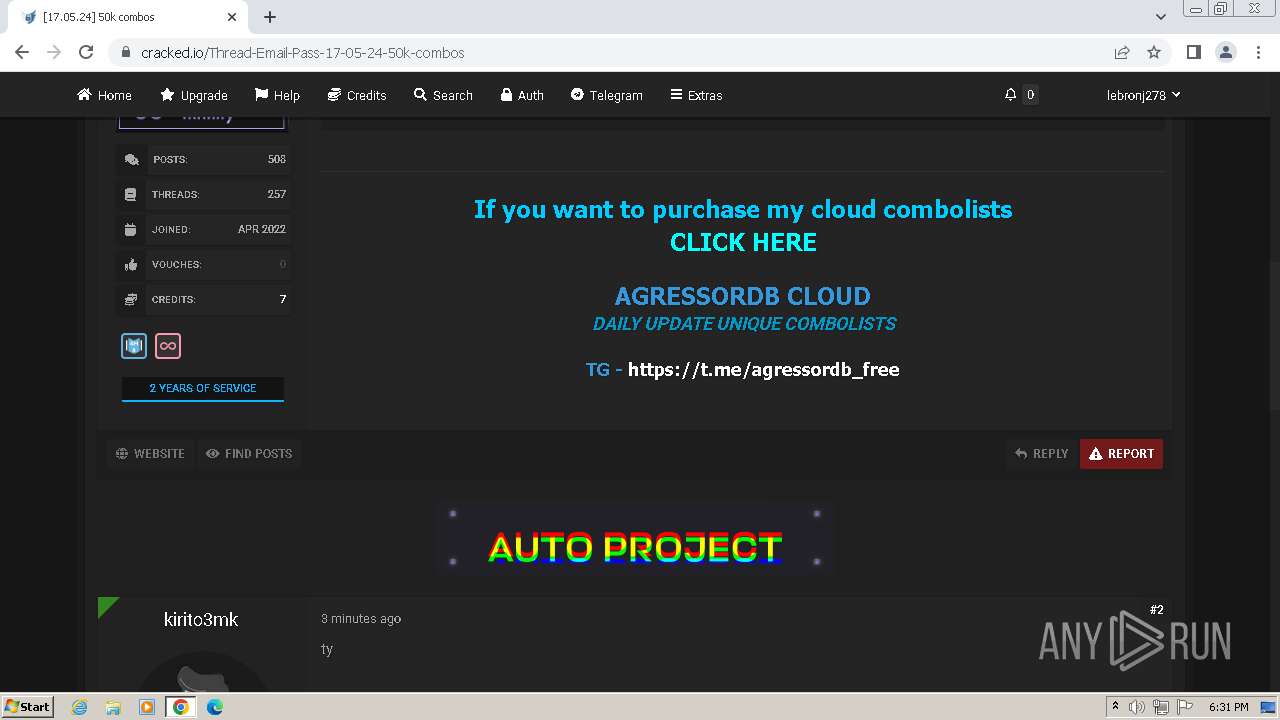Screen dimensions: 1280x720
Task: Open the Upgrade menu item
Action: (194, 95)
